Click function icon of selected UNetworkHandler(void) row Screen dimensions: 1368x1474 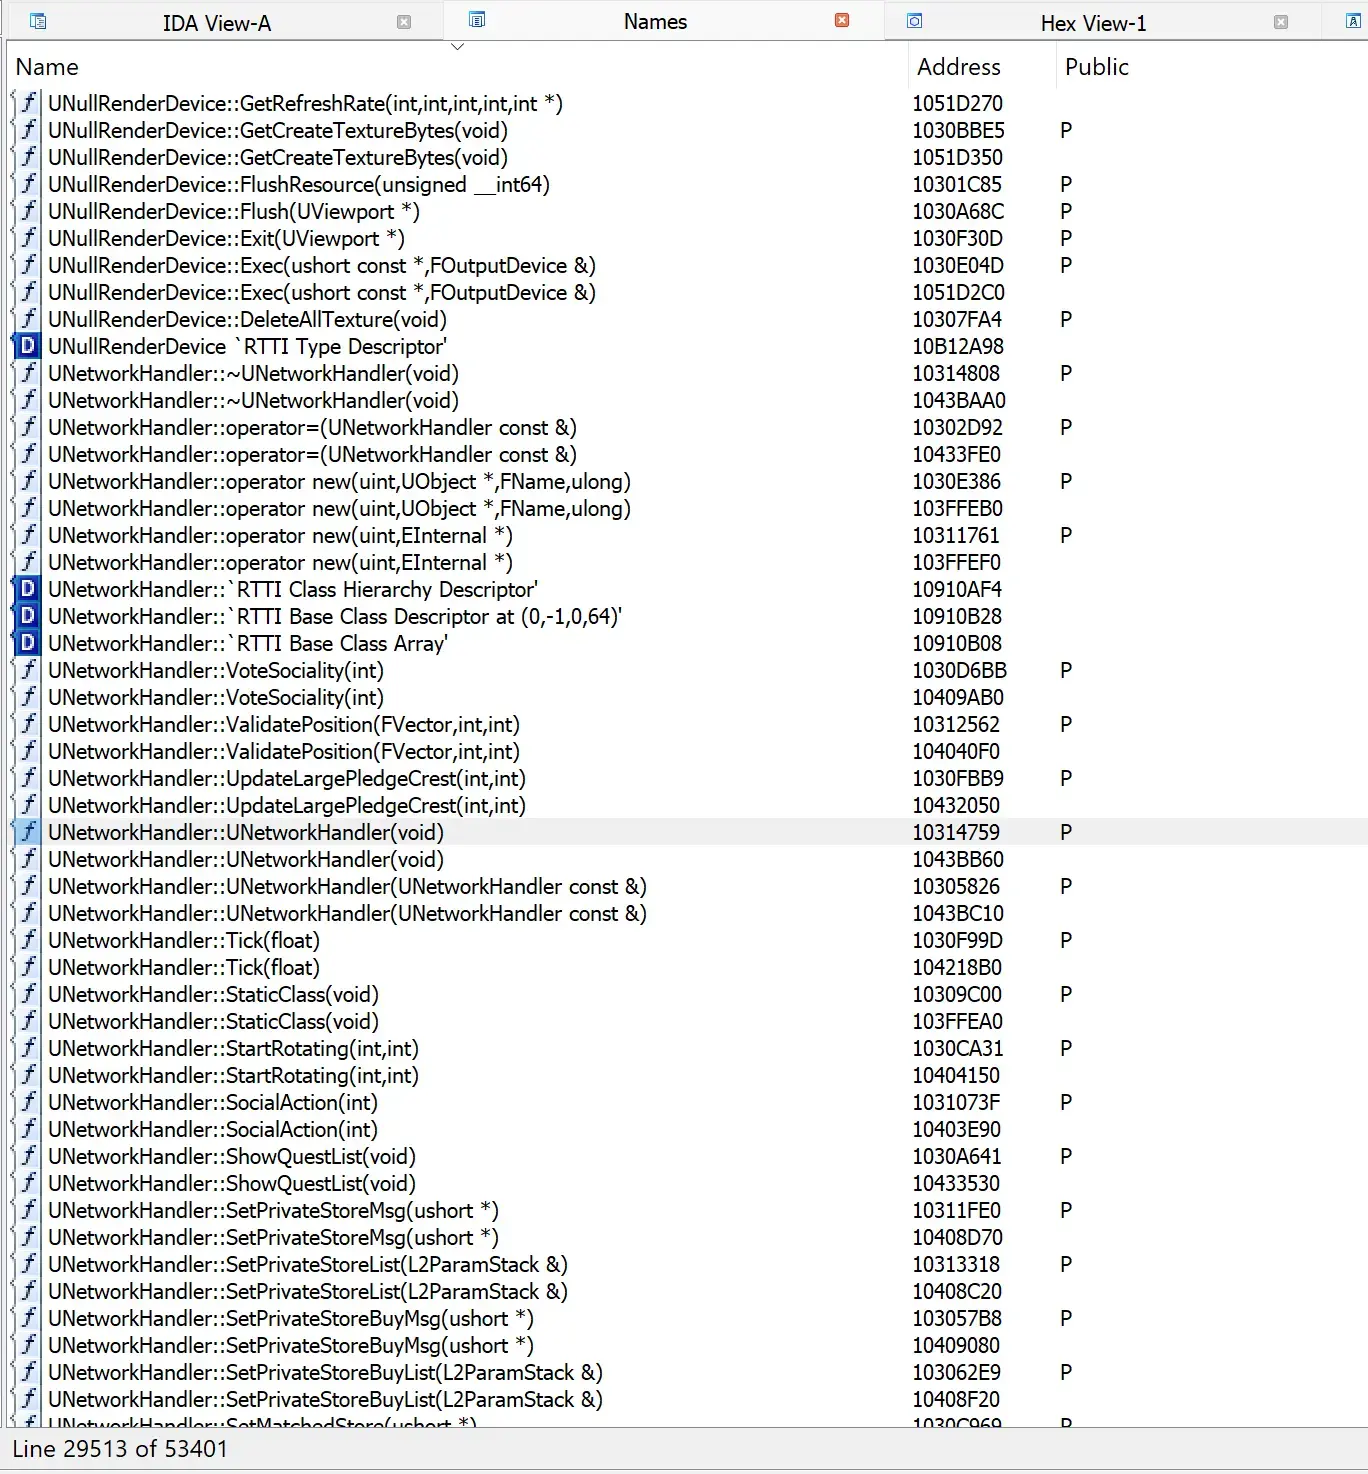point(28,832)
